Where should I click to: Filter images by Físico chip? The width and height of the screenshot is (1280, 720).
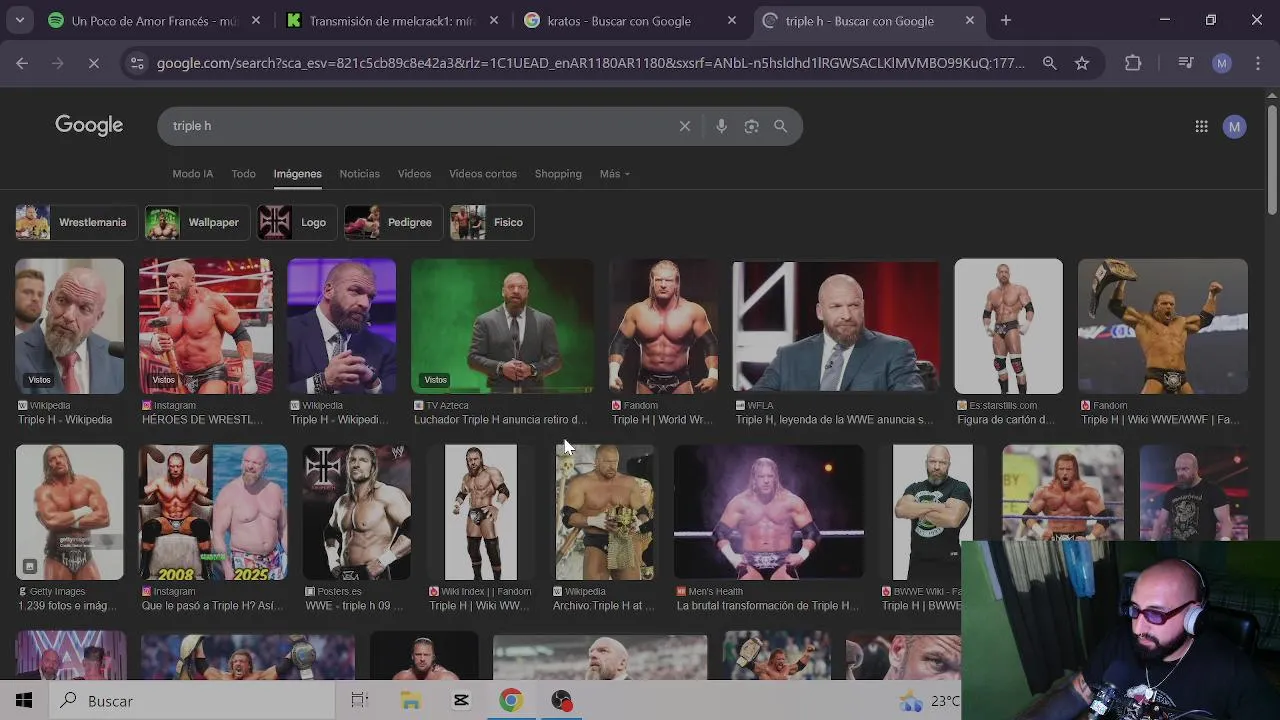coord(492,222)
